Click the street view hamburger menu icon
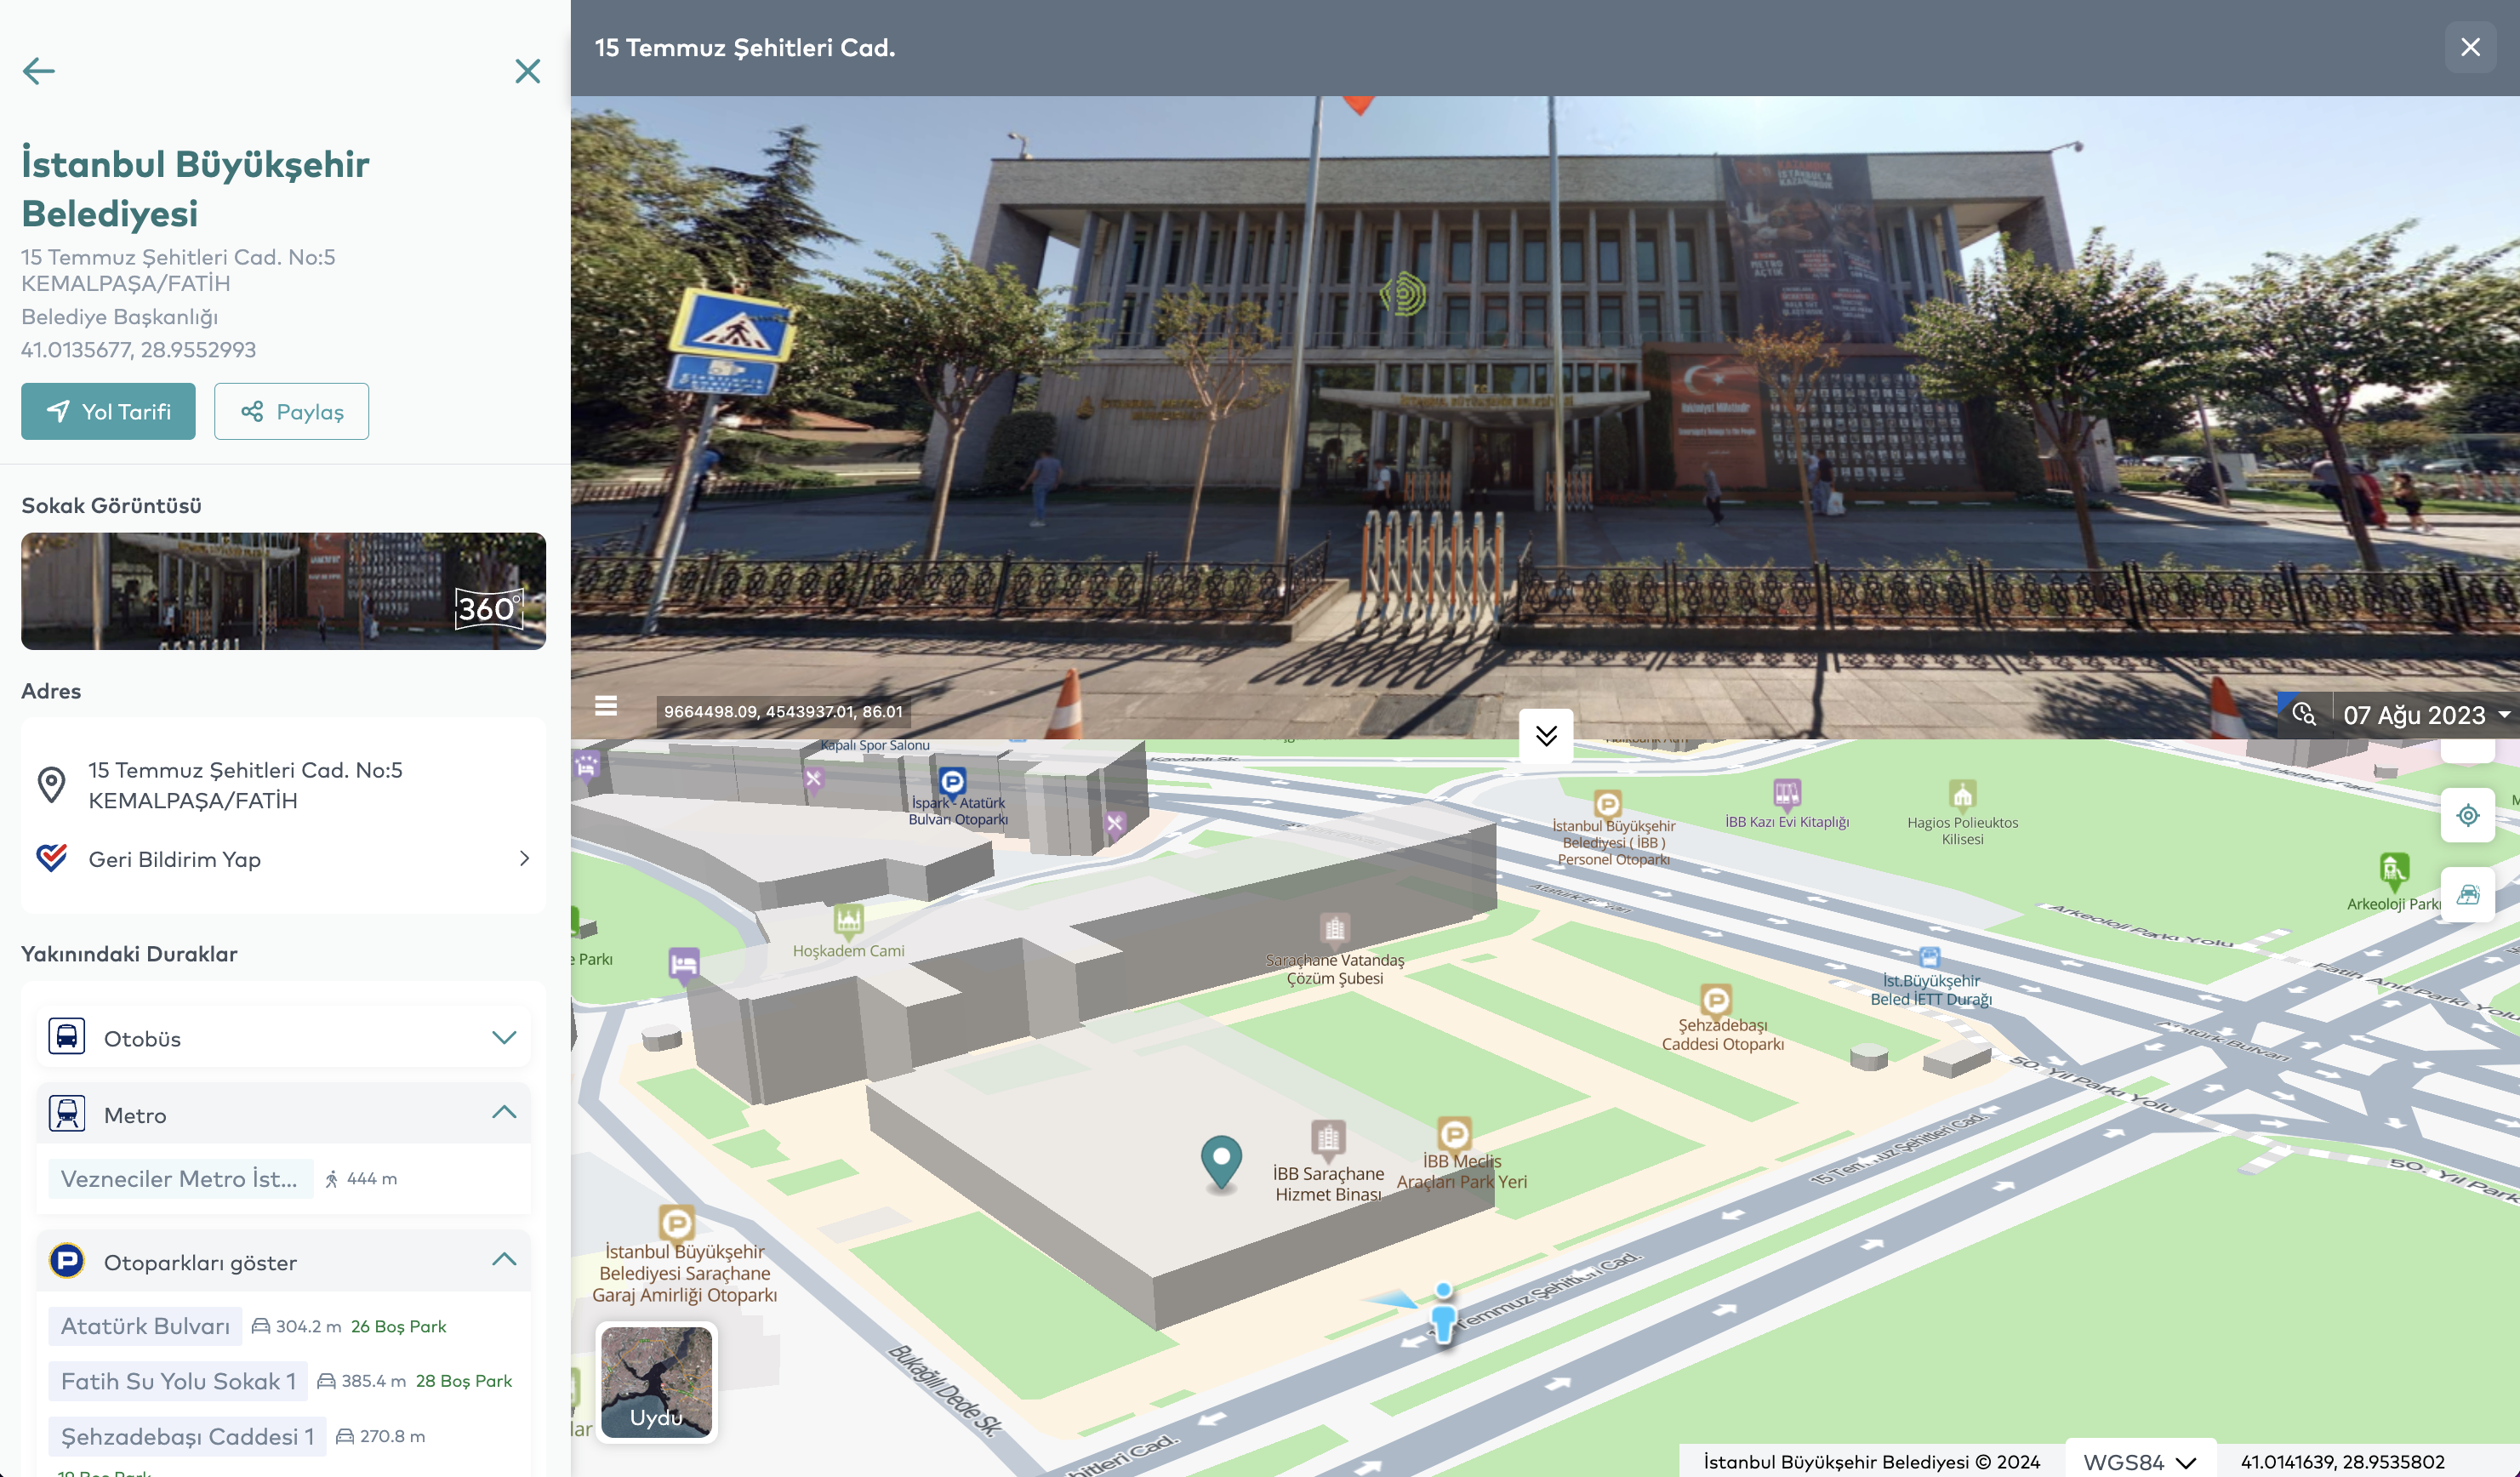 (605, 706)
